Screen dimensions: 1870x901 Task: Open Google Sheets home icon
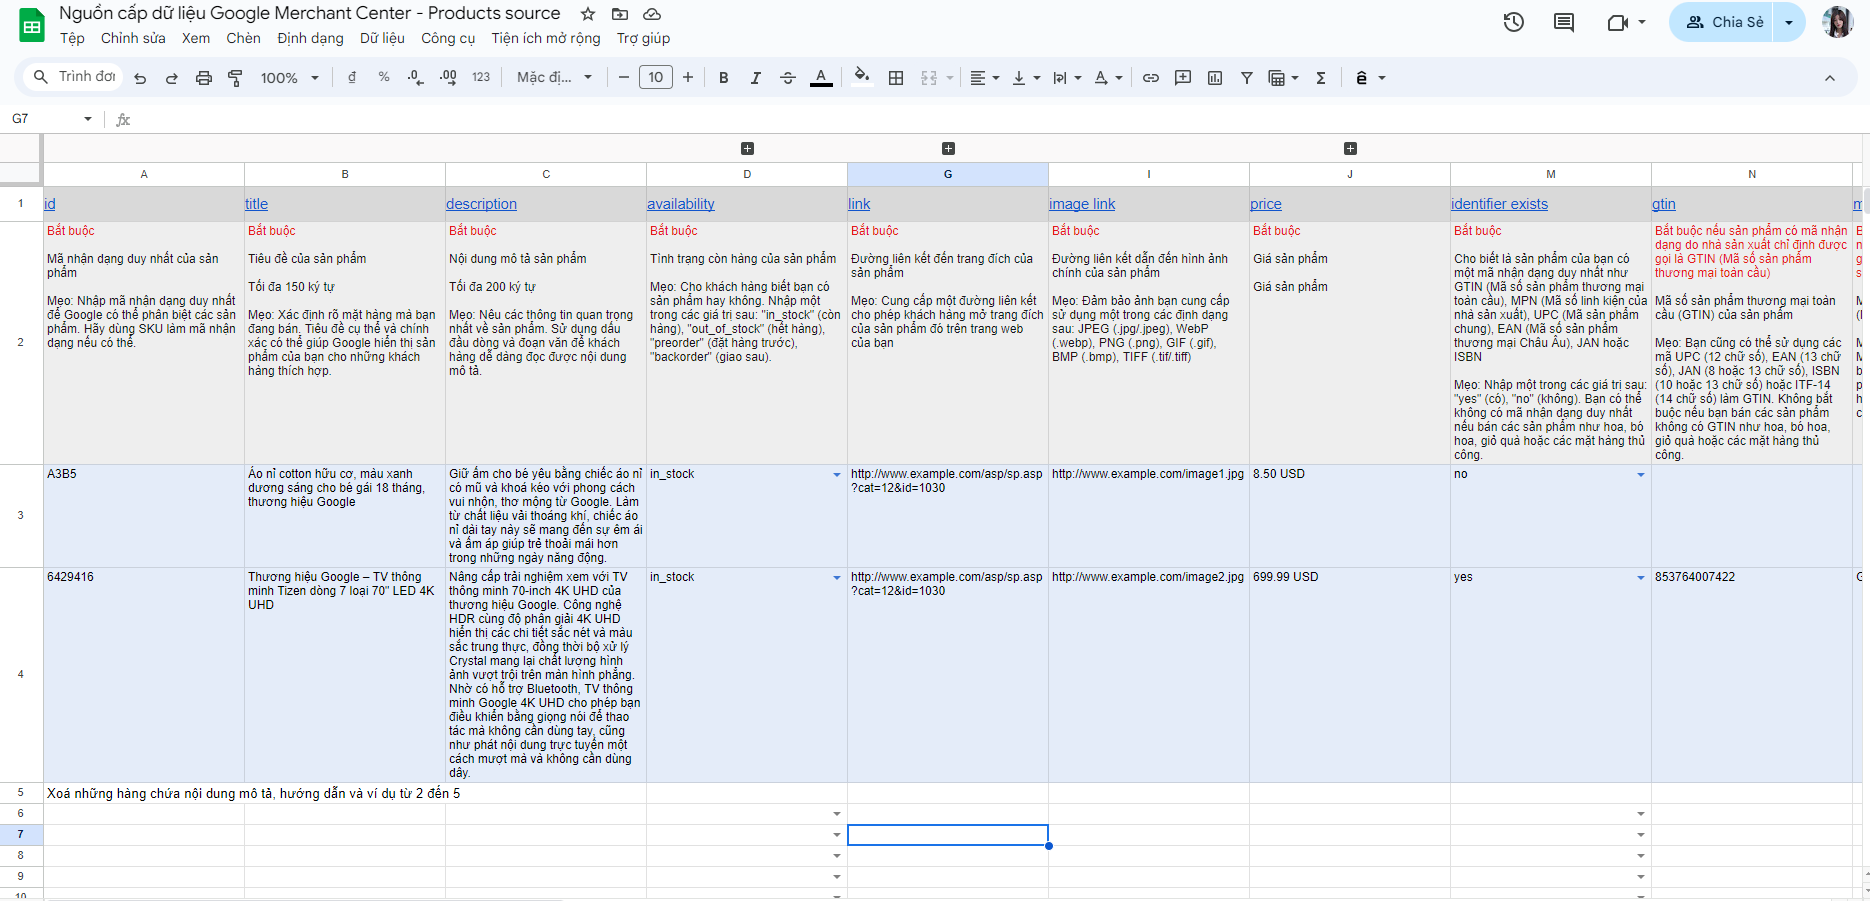point(32,26)
